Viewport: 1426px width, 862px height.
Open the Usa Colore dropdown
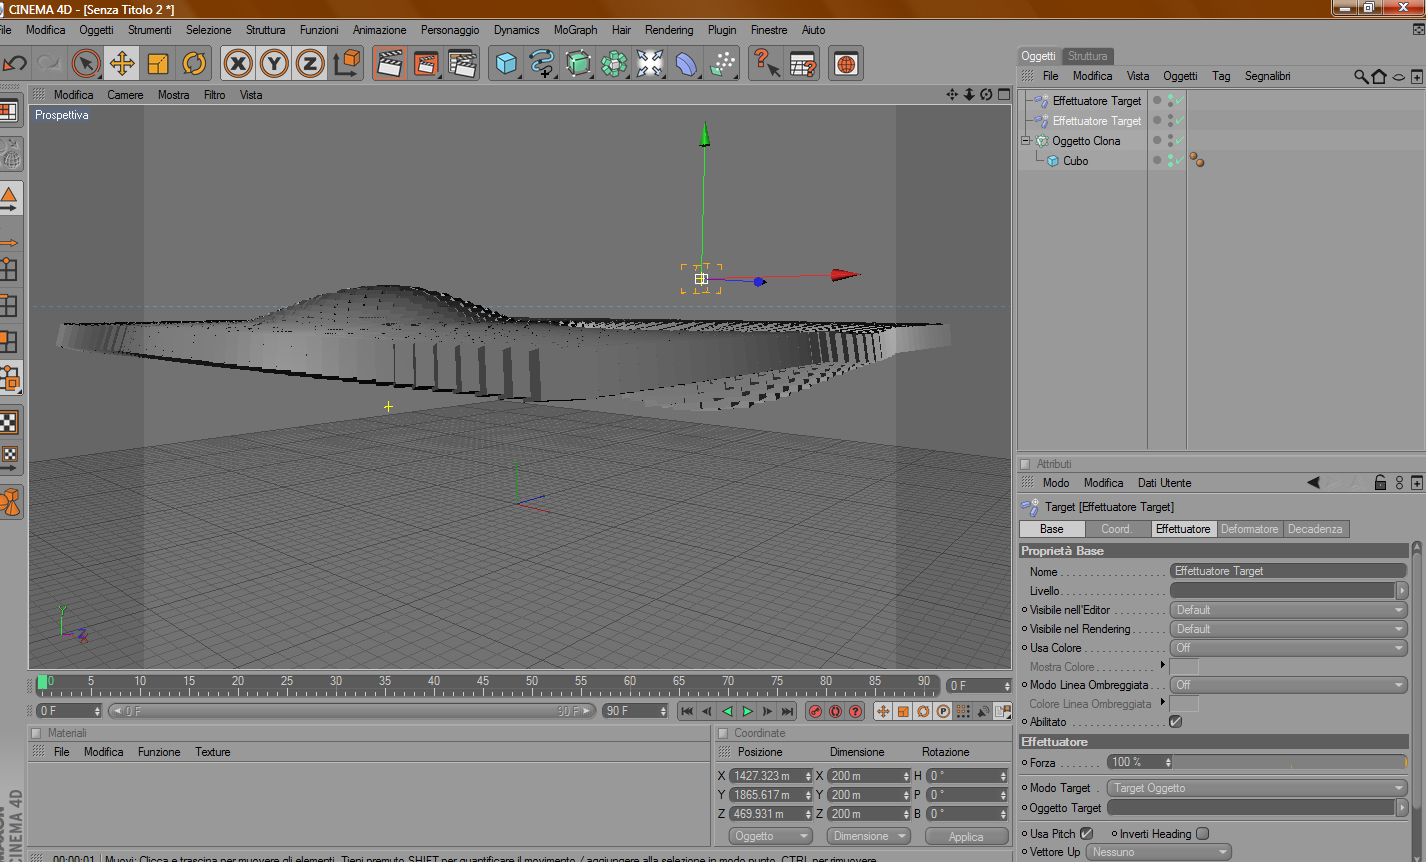click(1289, 648)
